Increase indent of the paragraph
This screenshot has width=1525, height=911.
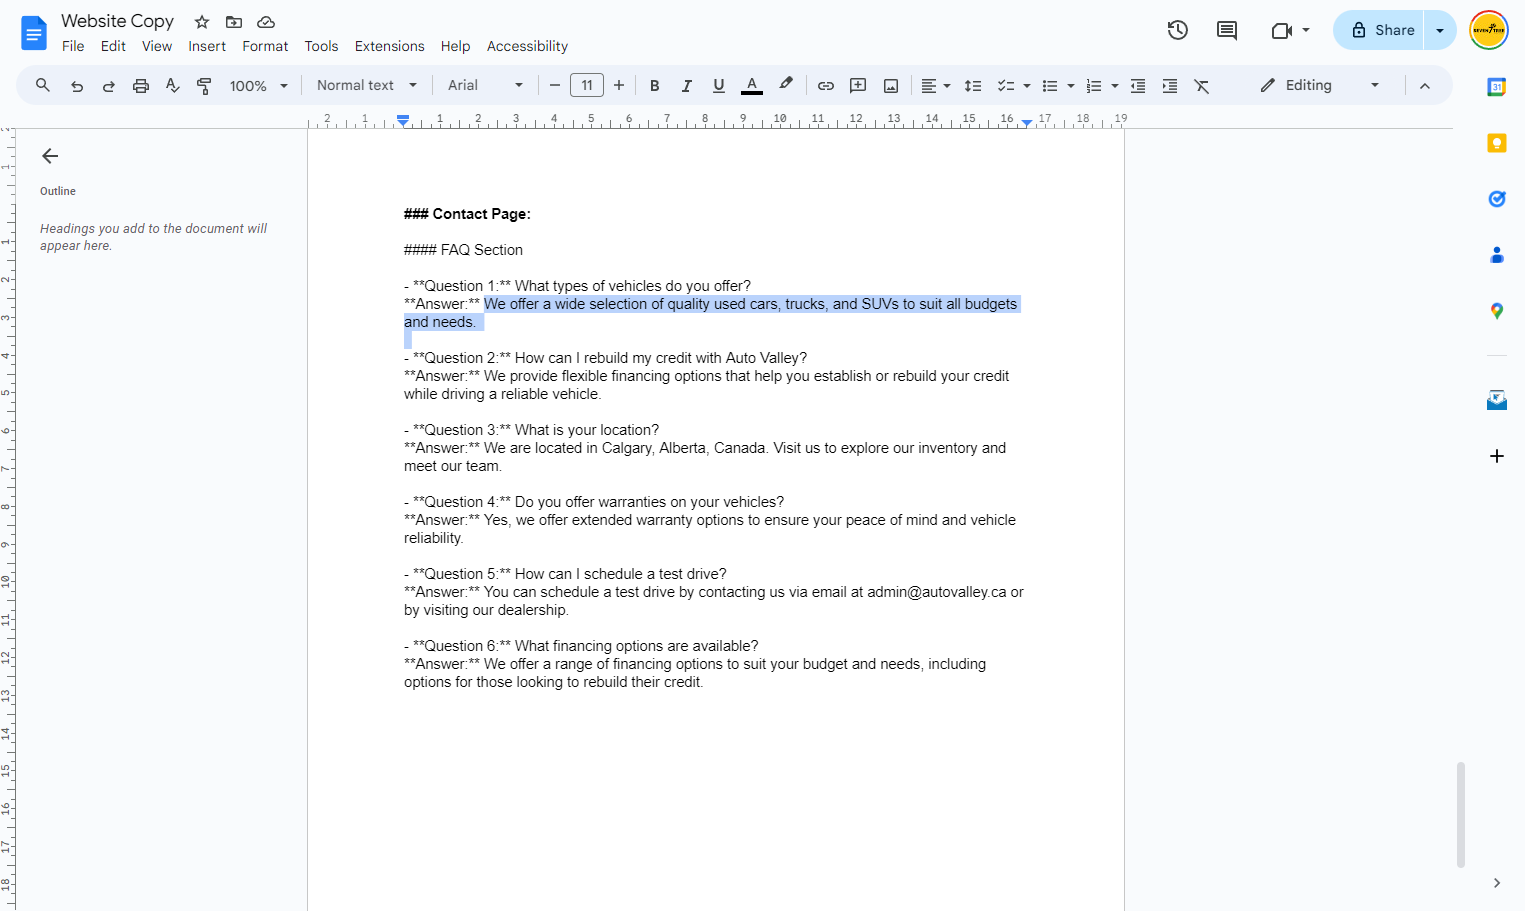[1170, 86]
